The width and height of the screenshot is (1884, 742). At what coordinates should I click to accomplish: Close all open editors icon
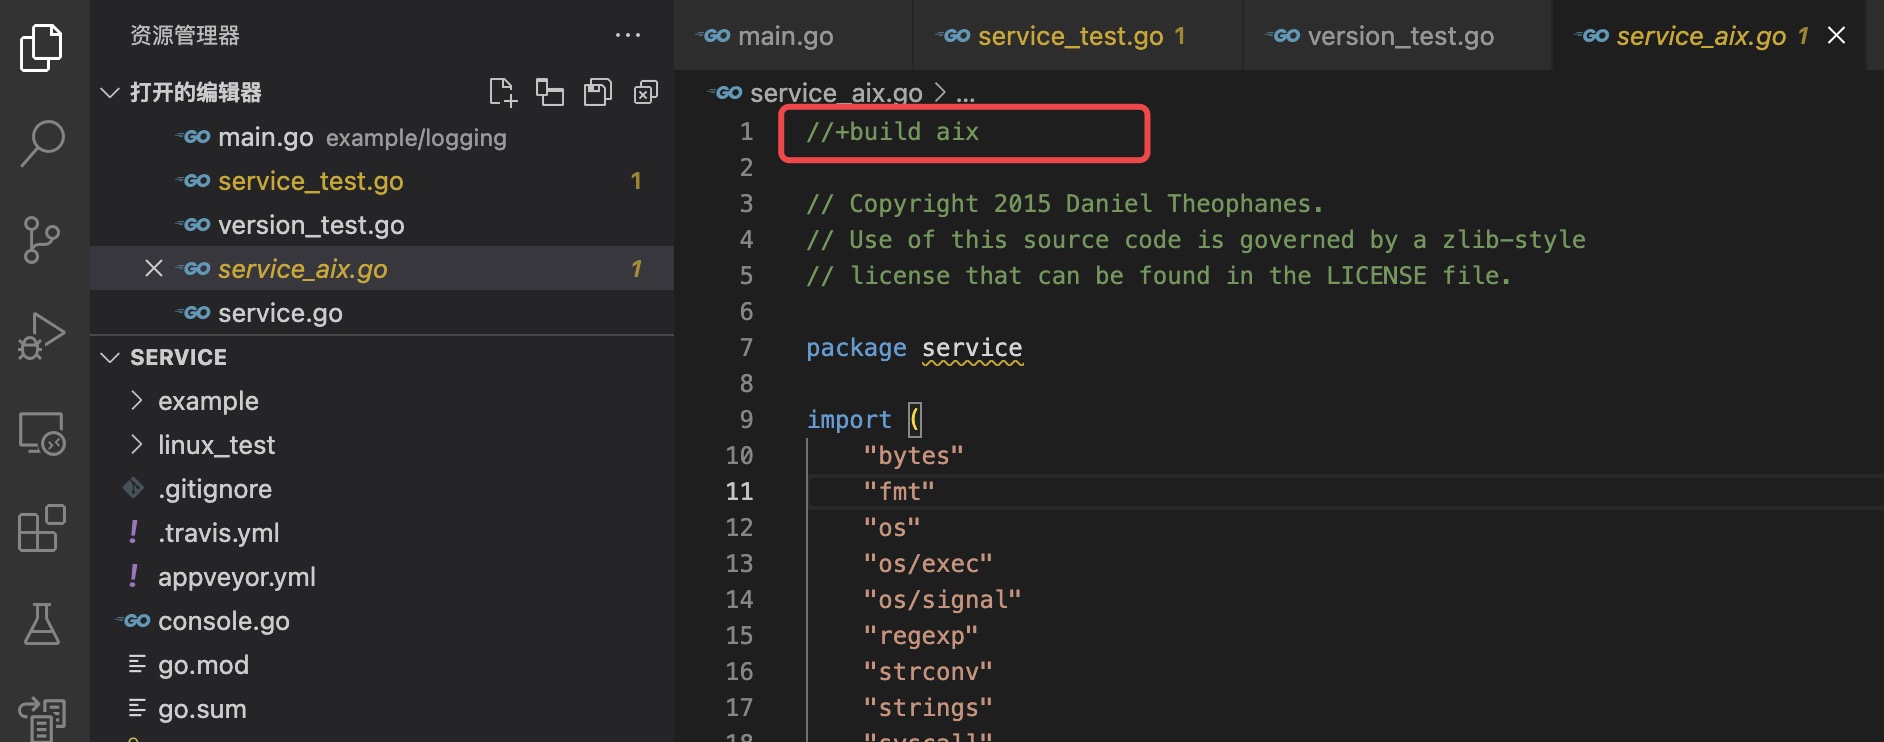coord(646,92)
